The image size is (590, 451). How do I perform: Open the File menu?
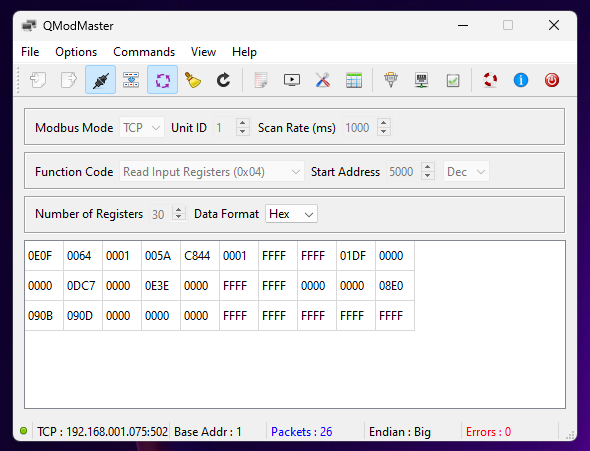tap(30, 52)
